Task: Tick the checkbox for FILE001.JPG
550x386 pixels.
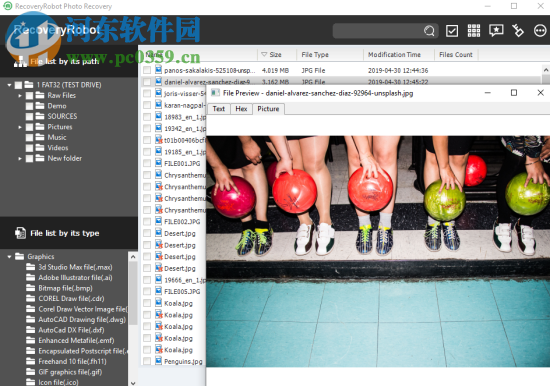Action: click(x=147, y=163)
